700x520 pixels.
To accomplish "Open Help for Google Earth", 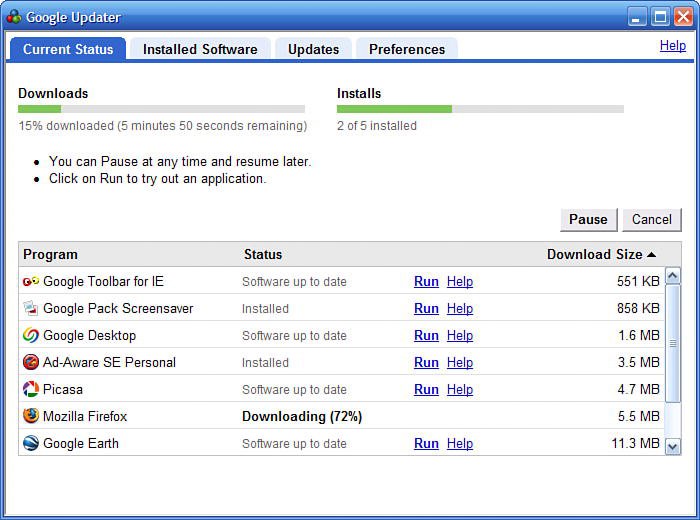I will click(460, 444).
